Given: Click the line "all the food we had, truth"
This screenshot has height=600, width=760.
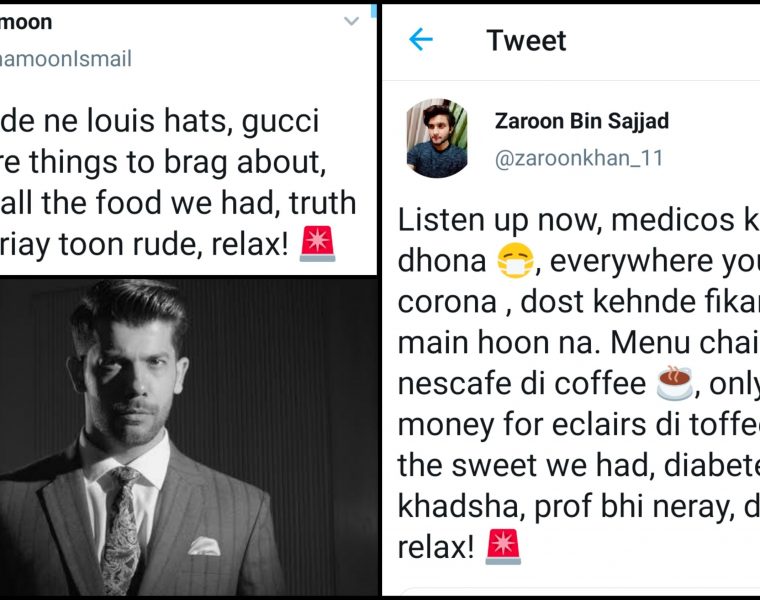Looking at the screenshot, I should (x=178, y=203).
